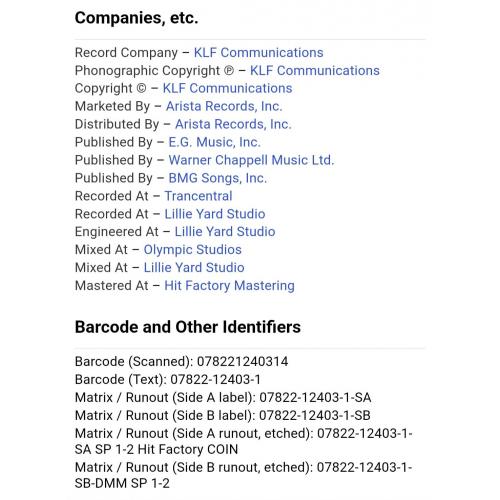Open the Record Company KLF Communications link
The width and height of the screenshot is (500, 500).
click(x=258, y=53)
